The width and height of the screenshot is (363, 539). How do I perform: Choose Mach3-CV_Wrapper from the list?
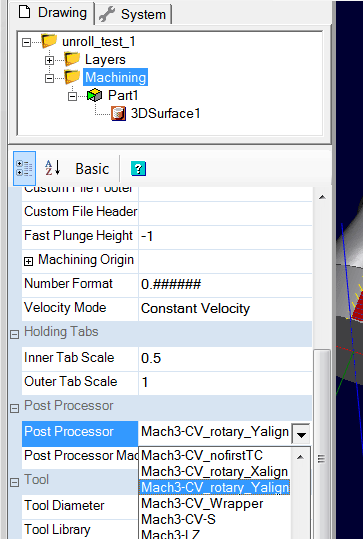[x=202, y=504]
